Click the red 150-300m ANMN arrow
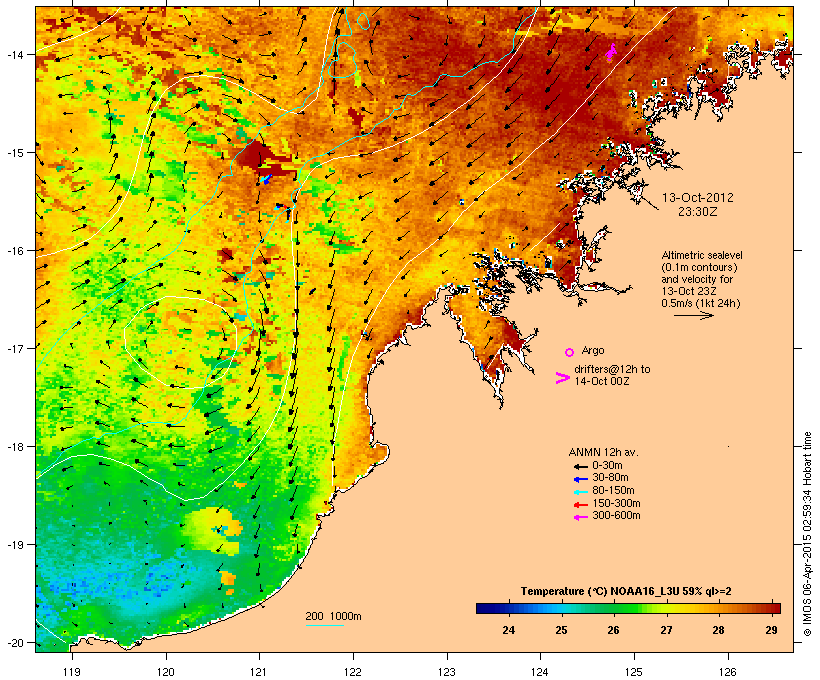The height and width of the screenshot is (680, 820). click(x=580, y=504)
